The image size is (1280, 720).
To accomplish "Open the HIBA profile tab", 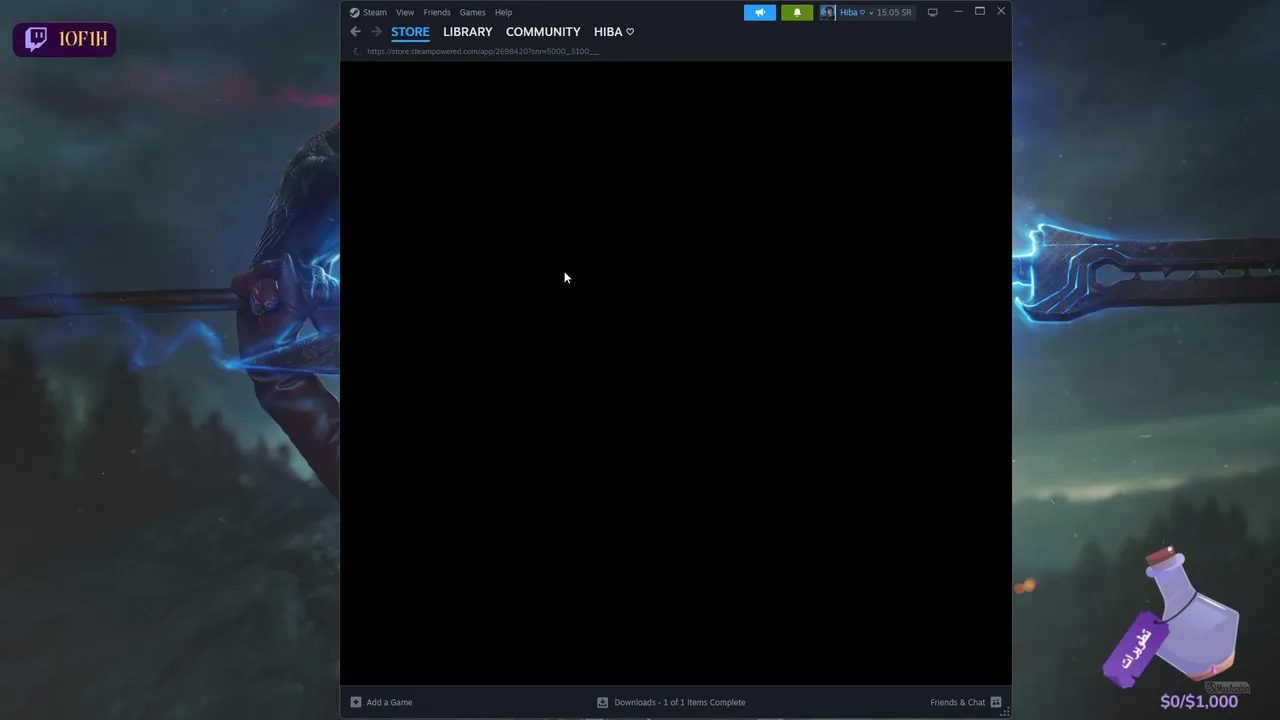I will pos(614,32).
